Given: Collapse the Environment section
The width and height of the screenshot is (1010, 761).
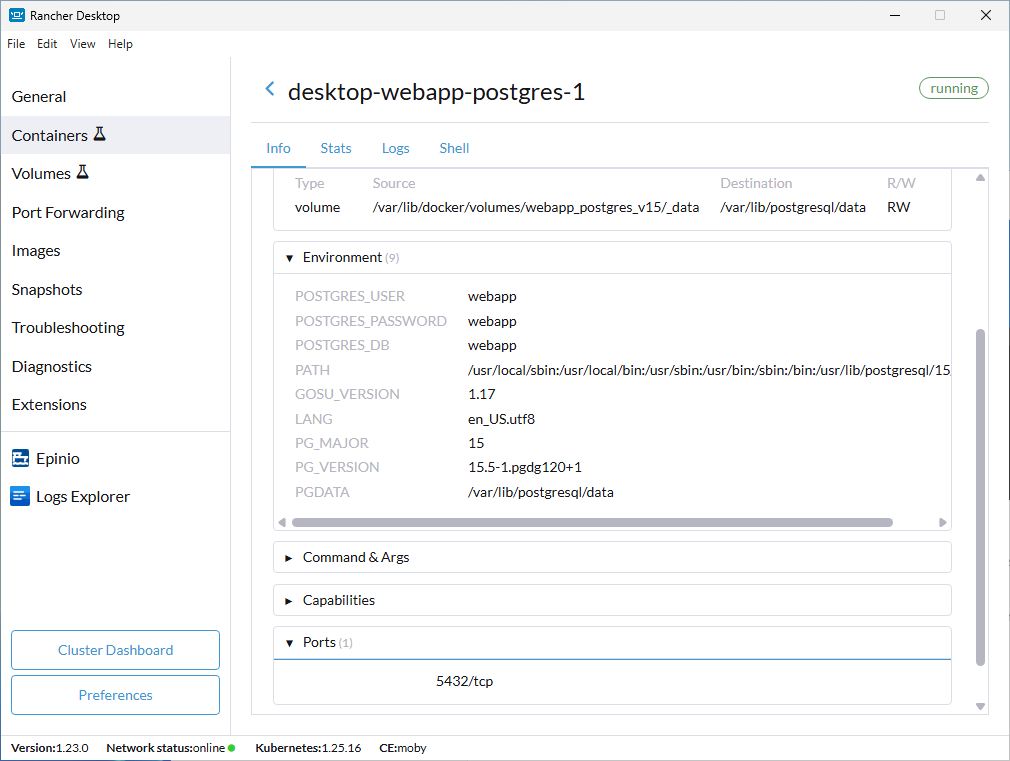Looking at the screenshot, I should tap(289, 258).
